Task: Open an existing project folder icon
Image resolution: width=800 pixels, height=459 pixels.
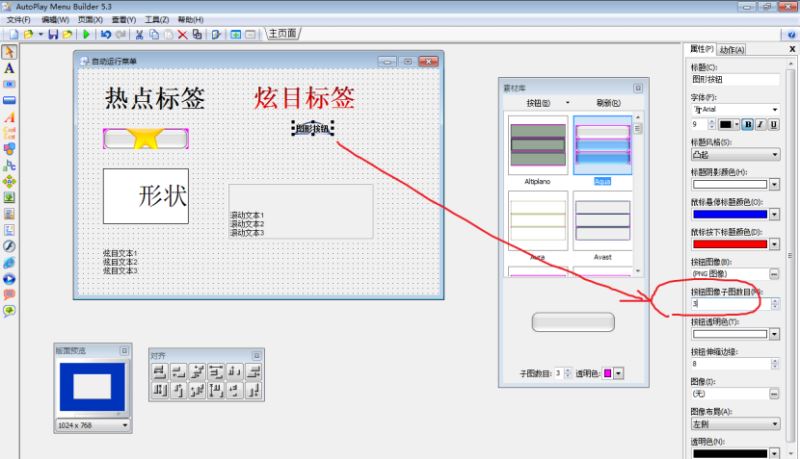Action: (x=29, y=34)
